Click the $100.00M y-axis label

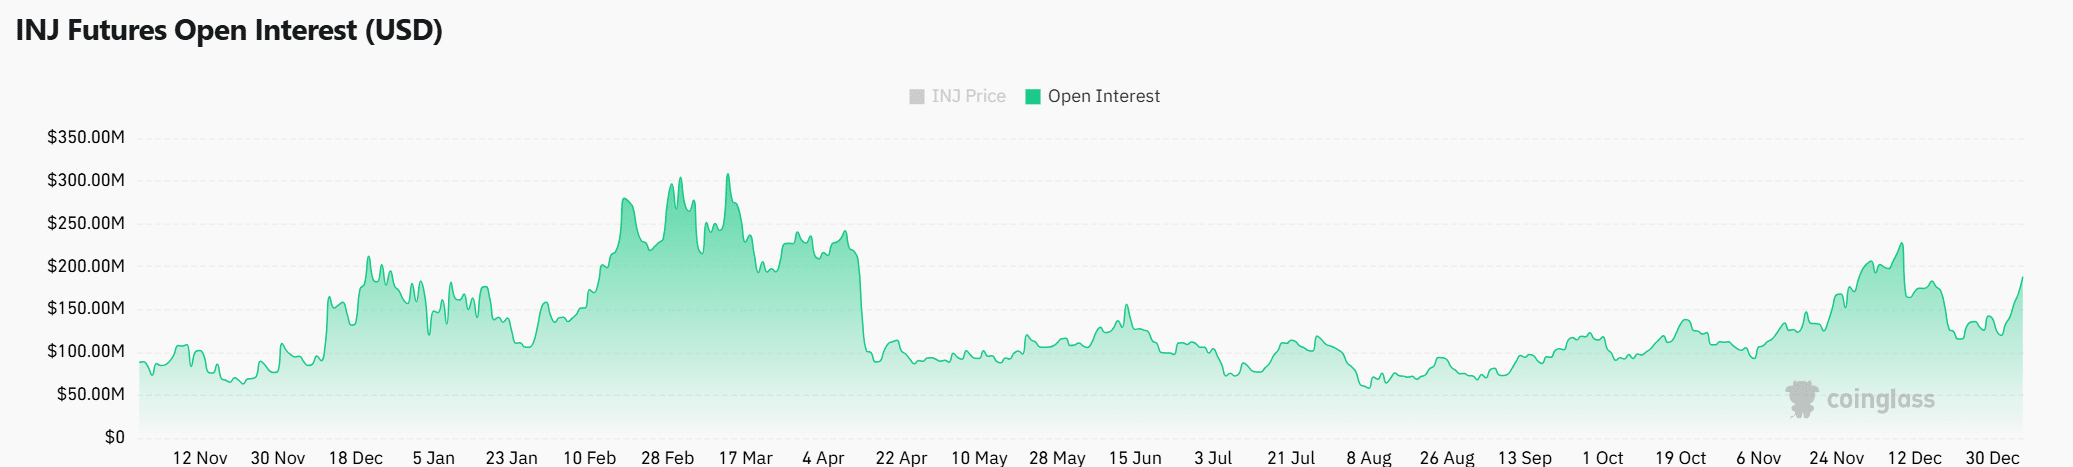86,351
